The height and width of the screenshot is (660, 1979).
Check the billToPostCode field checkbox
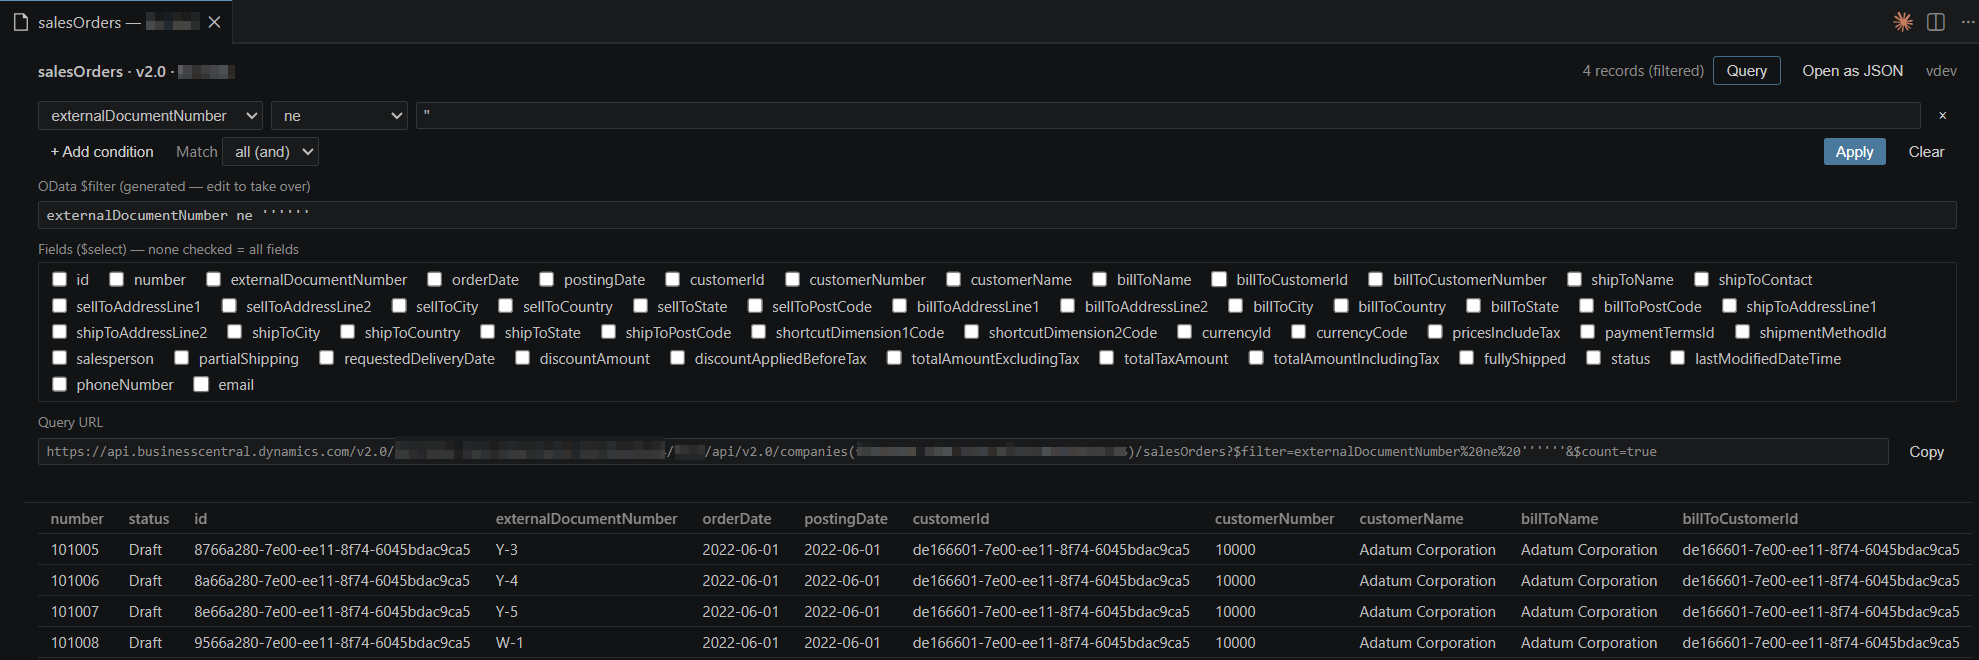click(x=1587, y=306)
